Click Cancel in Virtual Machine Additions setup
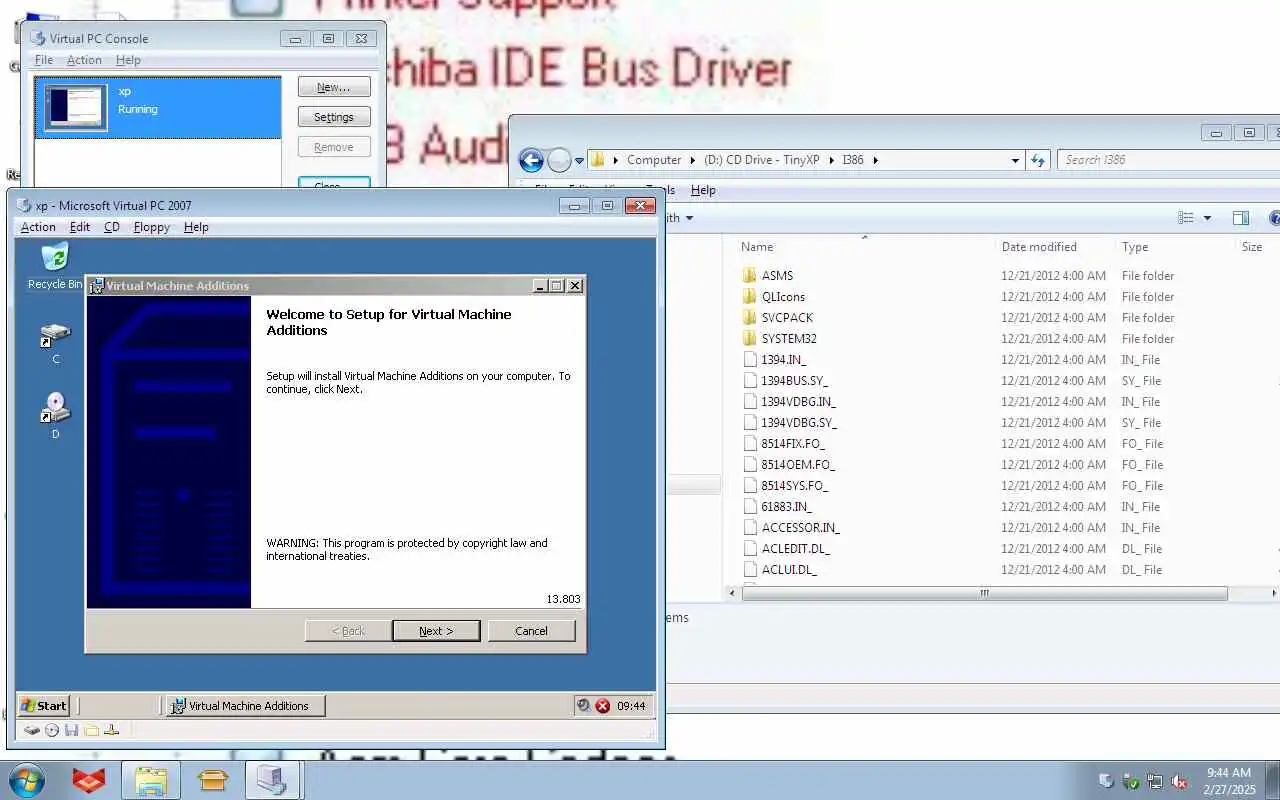The height and width of the screenshot is (800, 1280). coord(531,631)
